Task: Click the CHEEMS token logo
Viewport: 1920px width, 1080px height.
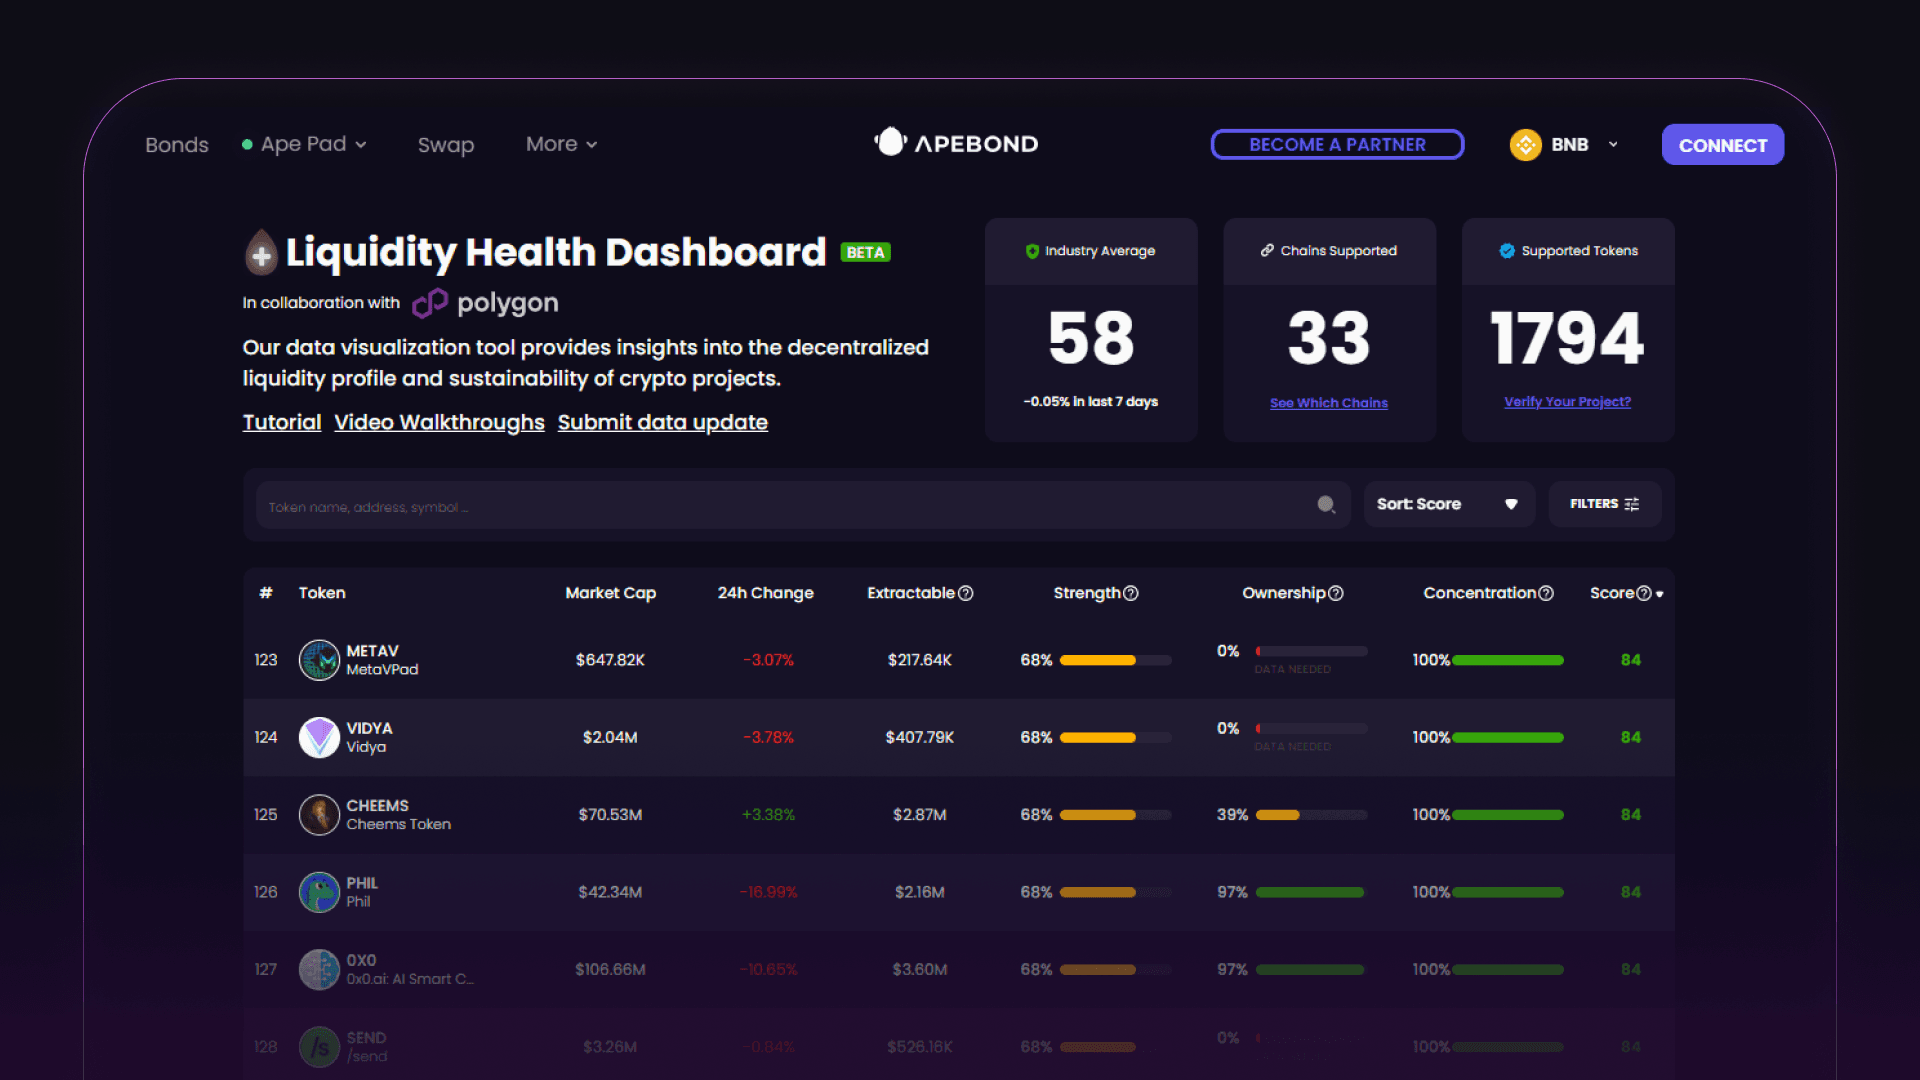Action: [320, 815]
